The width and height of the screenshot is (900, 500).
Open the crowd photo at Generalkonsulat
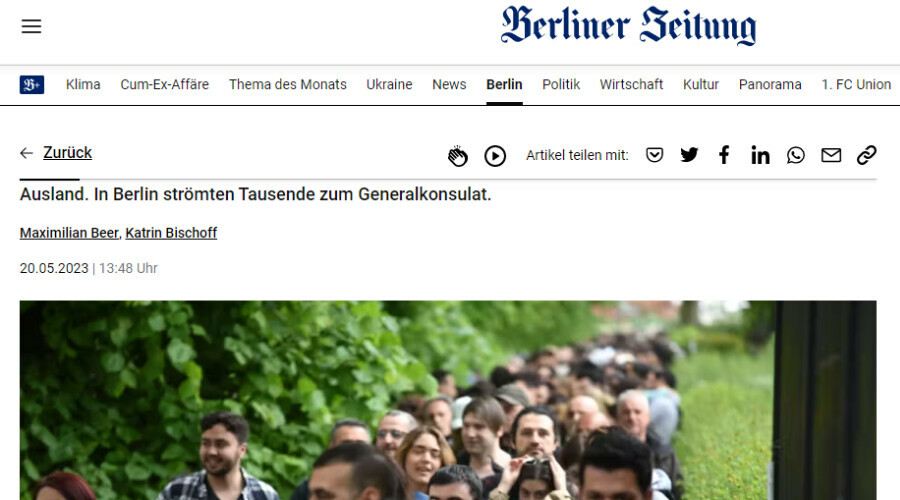point(448,400)
